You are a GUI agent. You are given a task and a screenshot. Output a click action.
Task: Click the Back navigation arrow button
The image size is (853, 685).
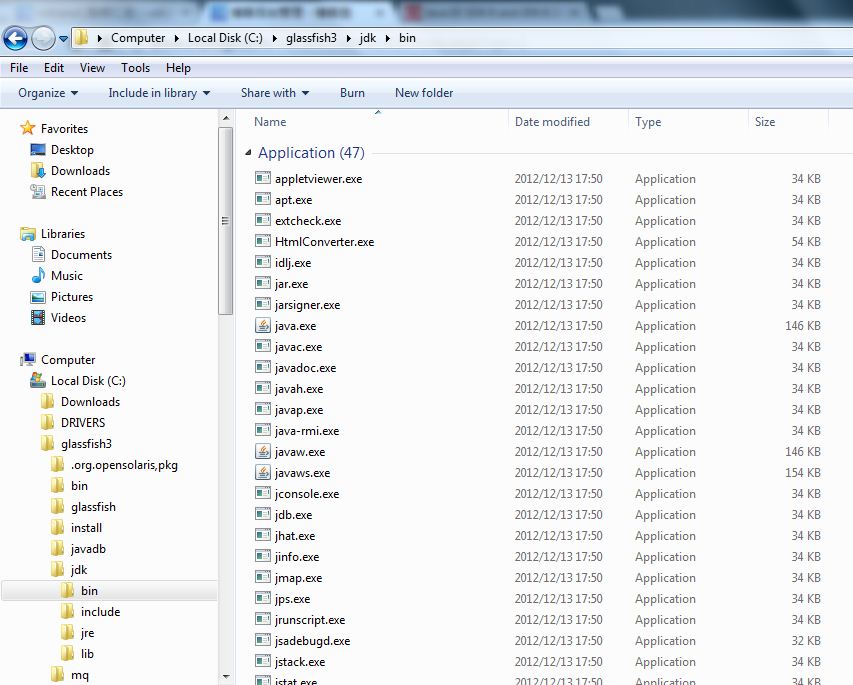pos(16,39)
